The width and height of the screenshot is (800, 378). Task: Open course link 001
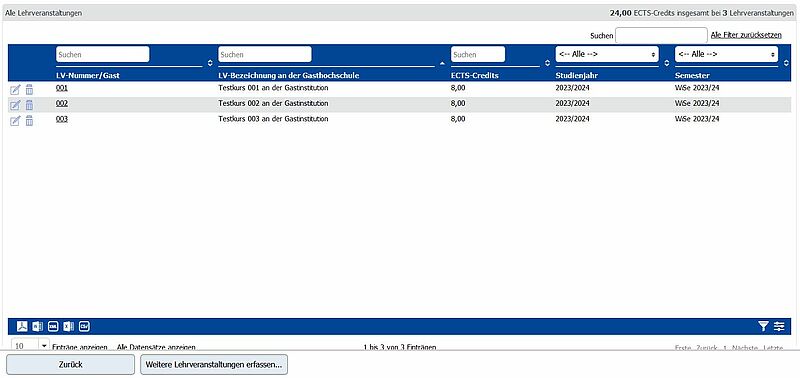62,88
